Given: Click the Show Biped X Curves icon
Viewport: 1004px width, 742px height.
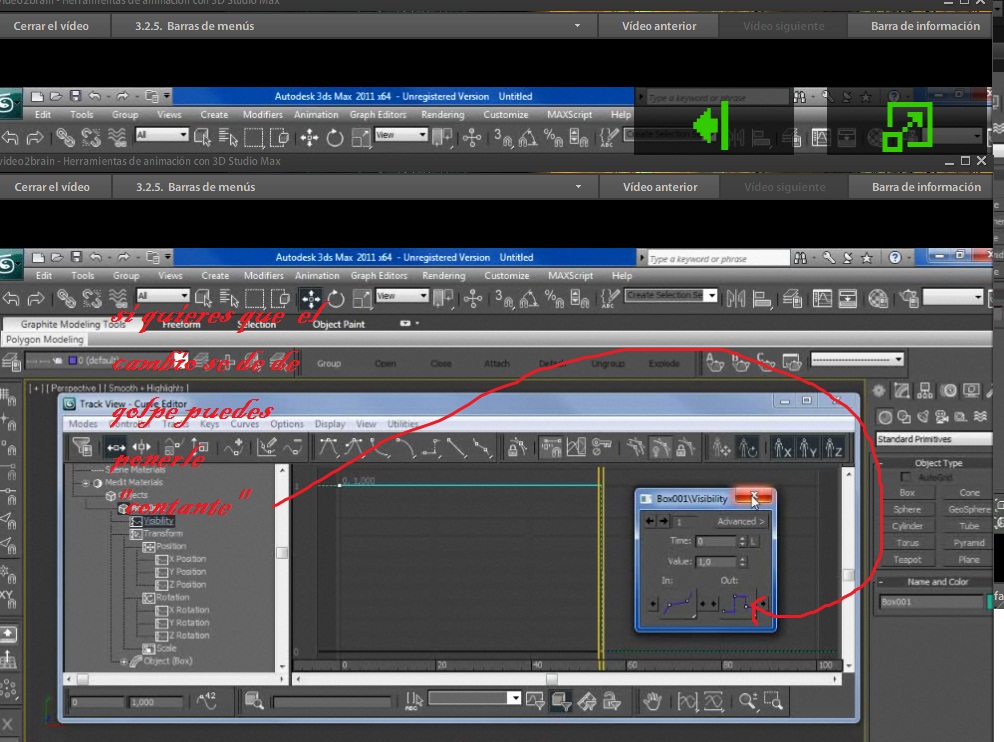Looking at the screenshot, I should [782, 447].
